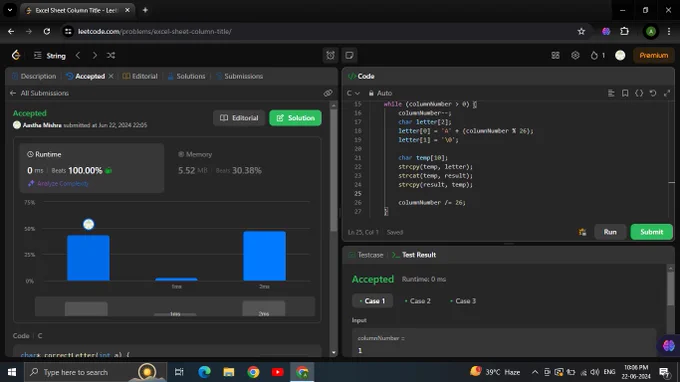Select Case 1 result
Viewport: 680px width, 382px height.
[373, 301]
